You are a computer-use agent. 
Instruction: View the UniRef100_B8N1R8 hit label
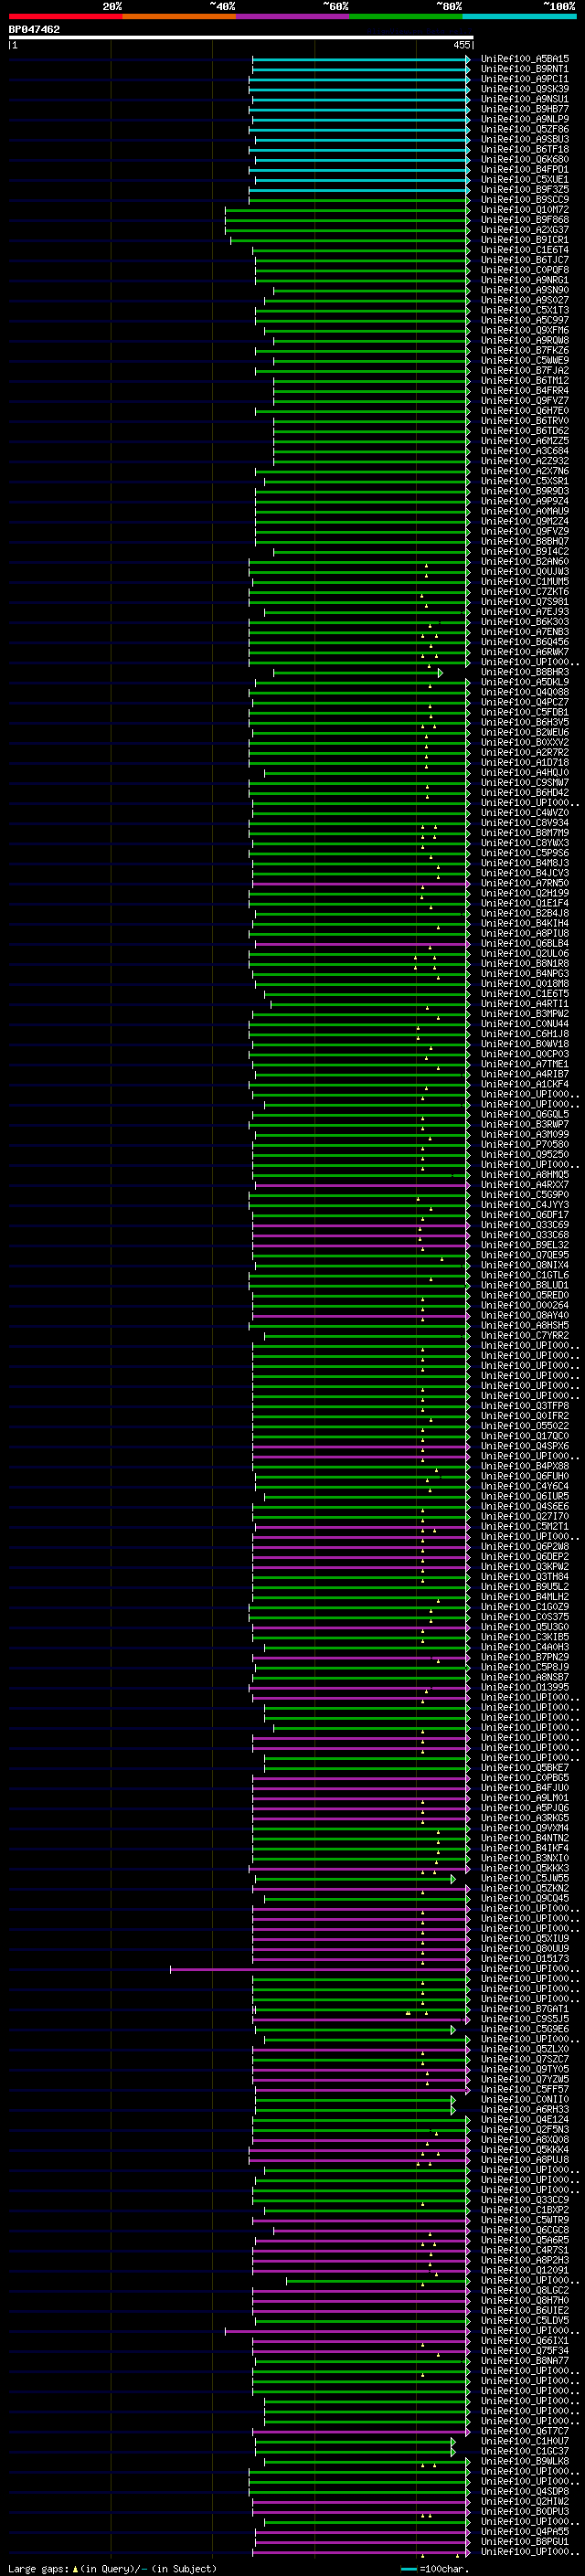click(x=525, y=963)
